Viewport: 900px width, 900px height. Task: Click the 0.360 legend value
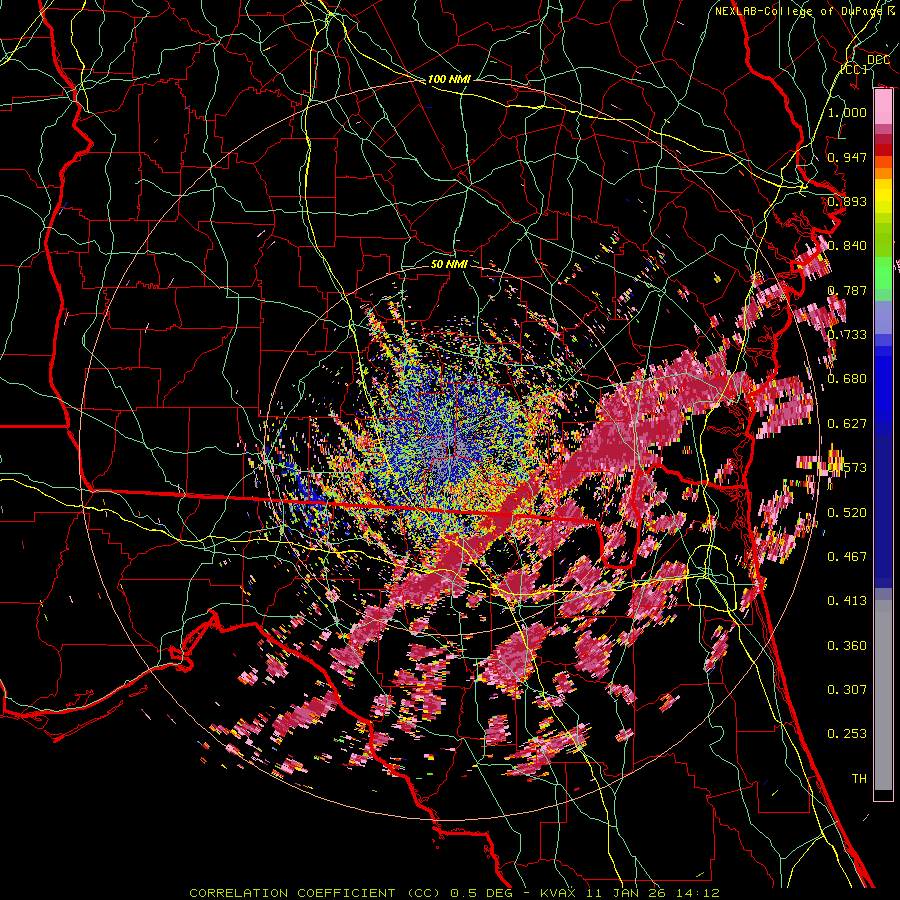coord(847,646)
